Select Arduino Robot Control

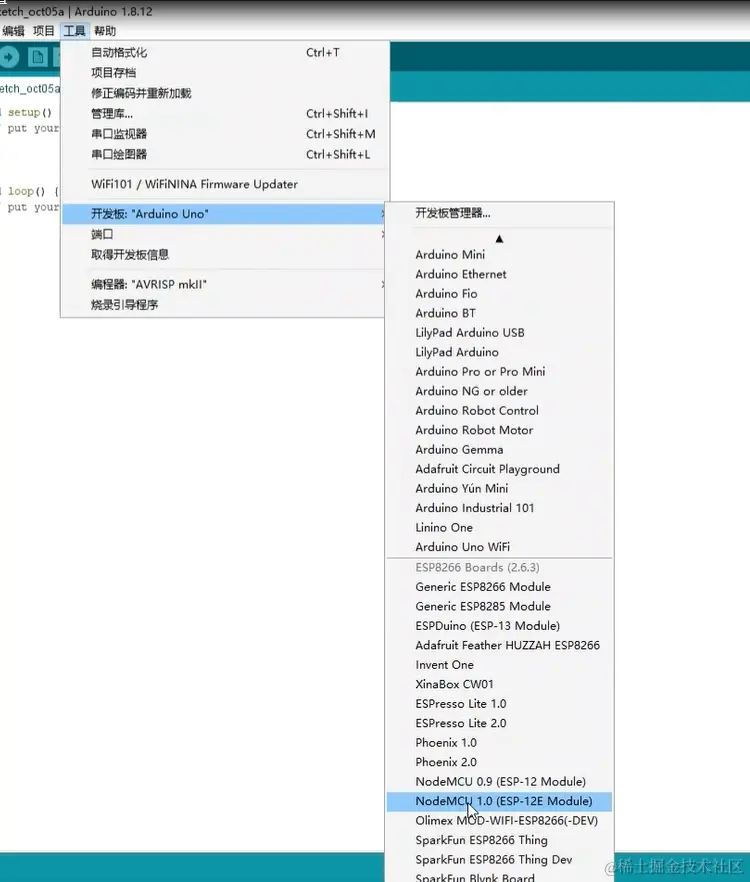point(500,411)
